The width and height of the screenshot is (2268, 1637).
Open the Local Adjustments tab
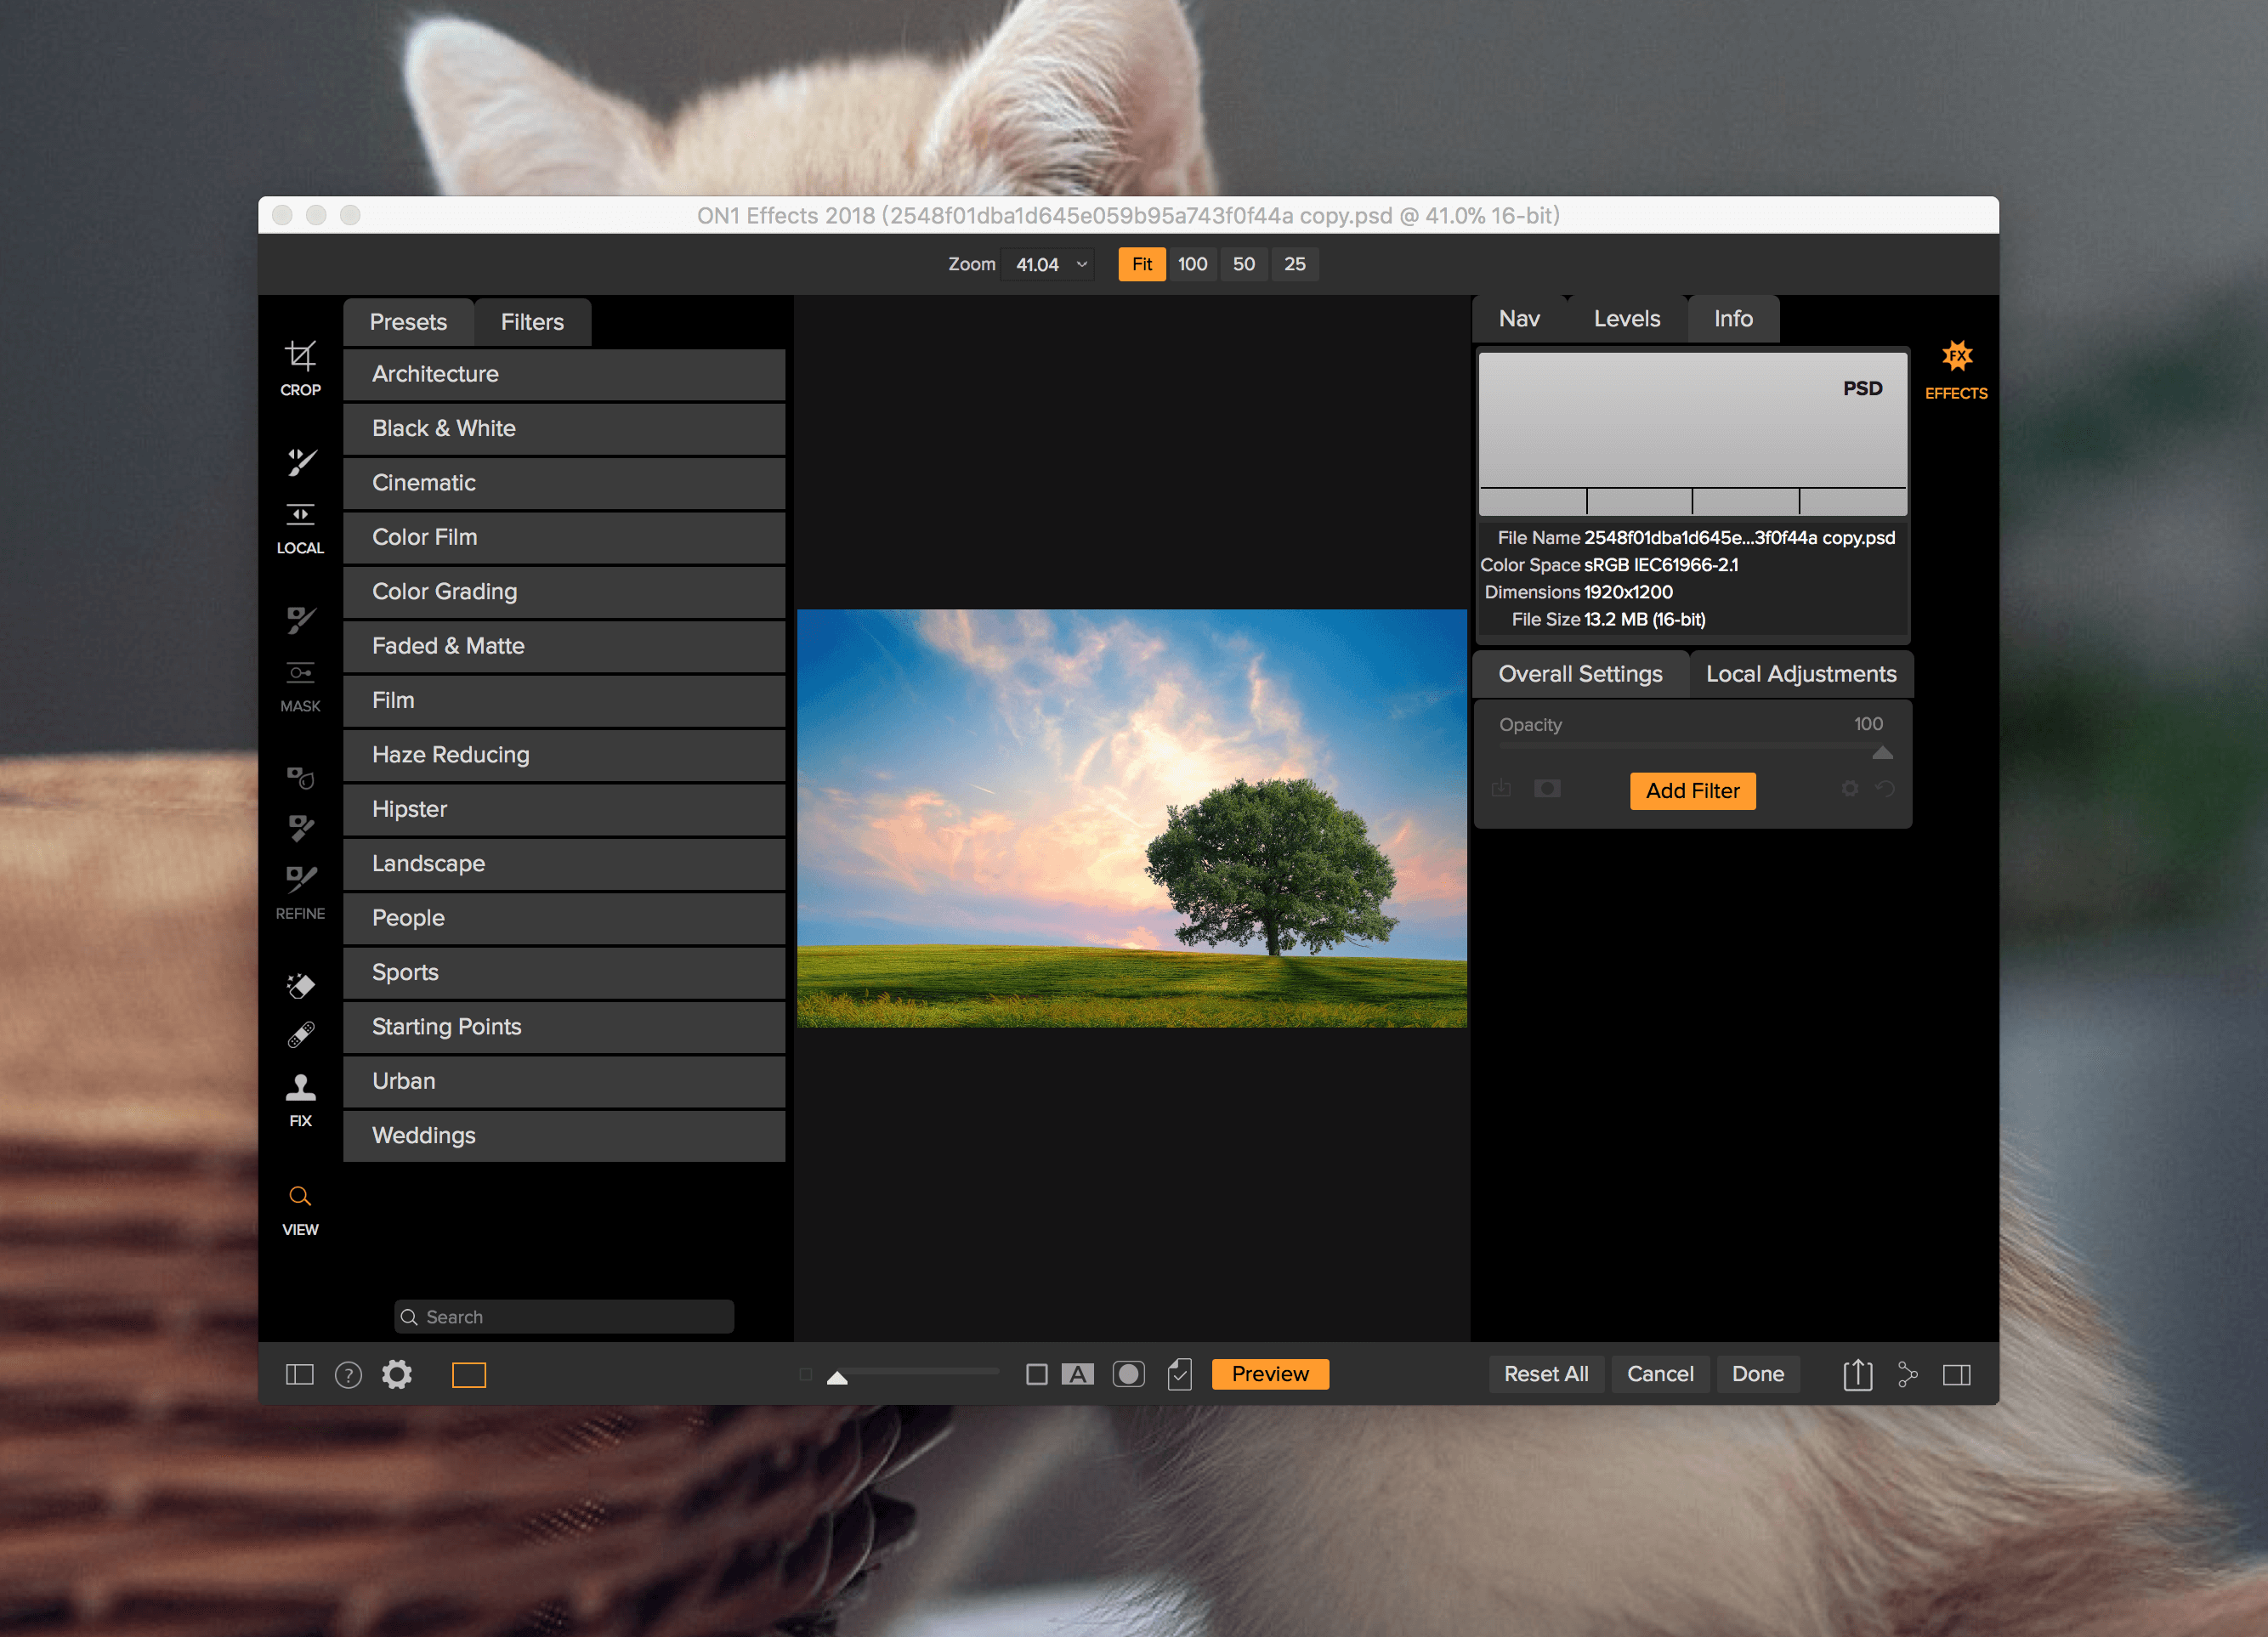click(x=1801, y=674)
